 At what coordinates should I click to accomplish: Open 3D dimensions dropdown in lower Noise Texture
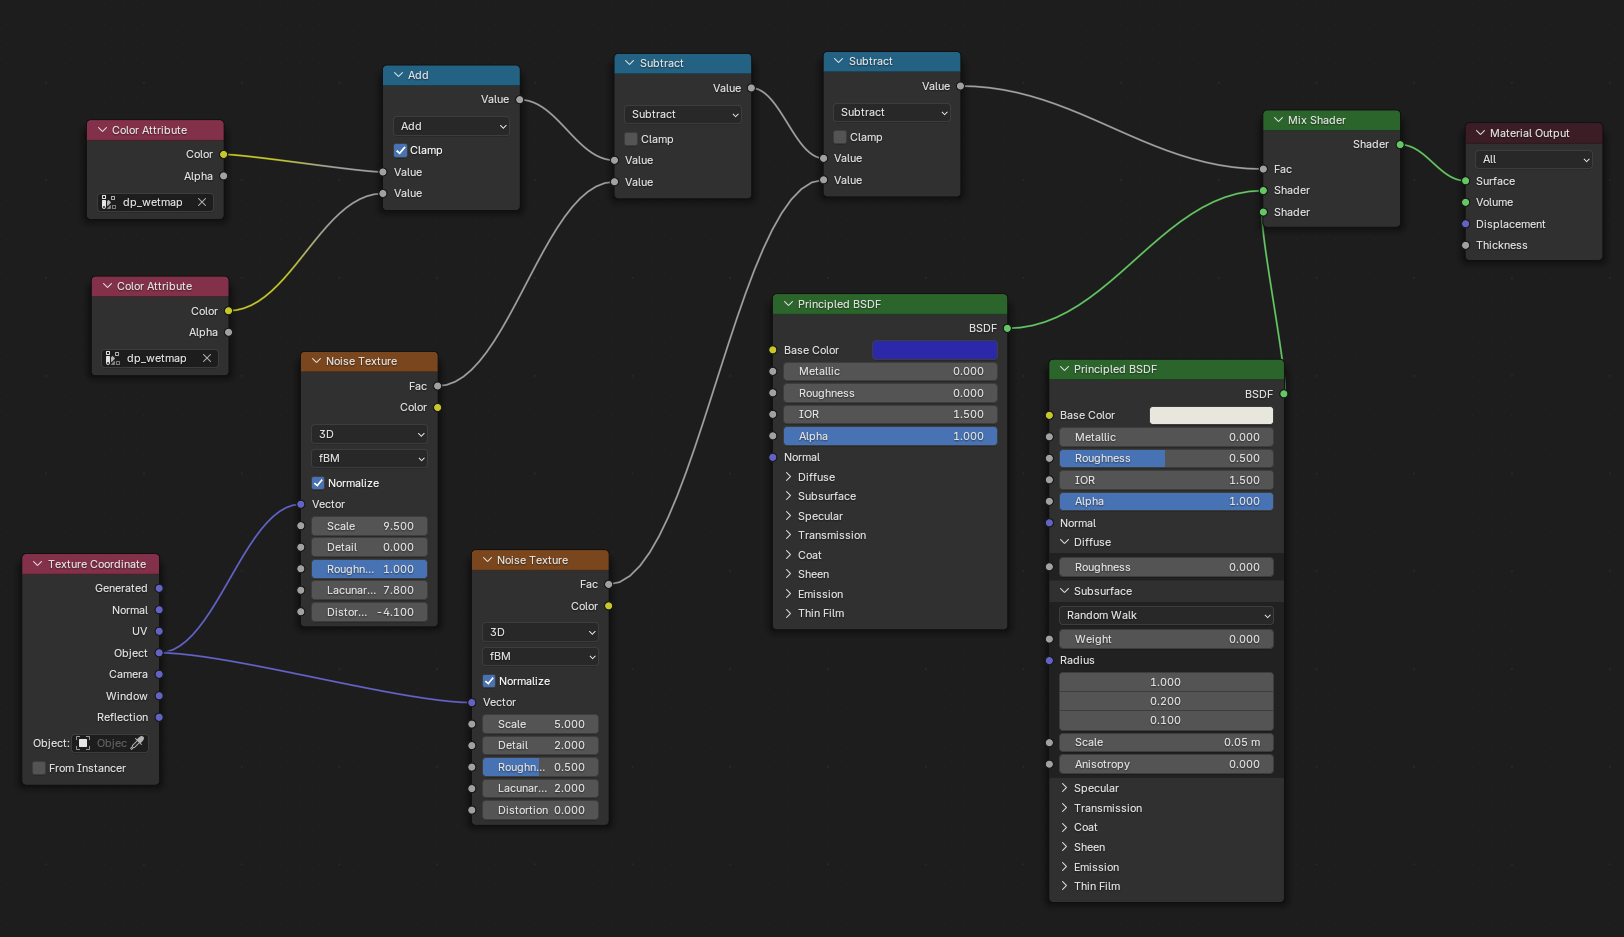click(x=540, y=632)
